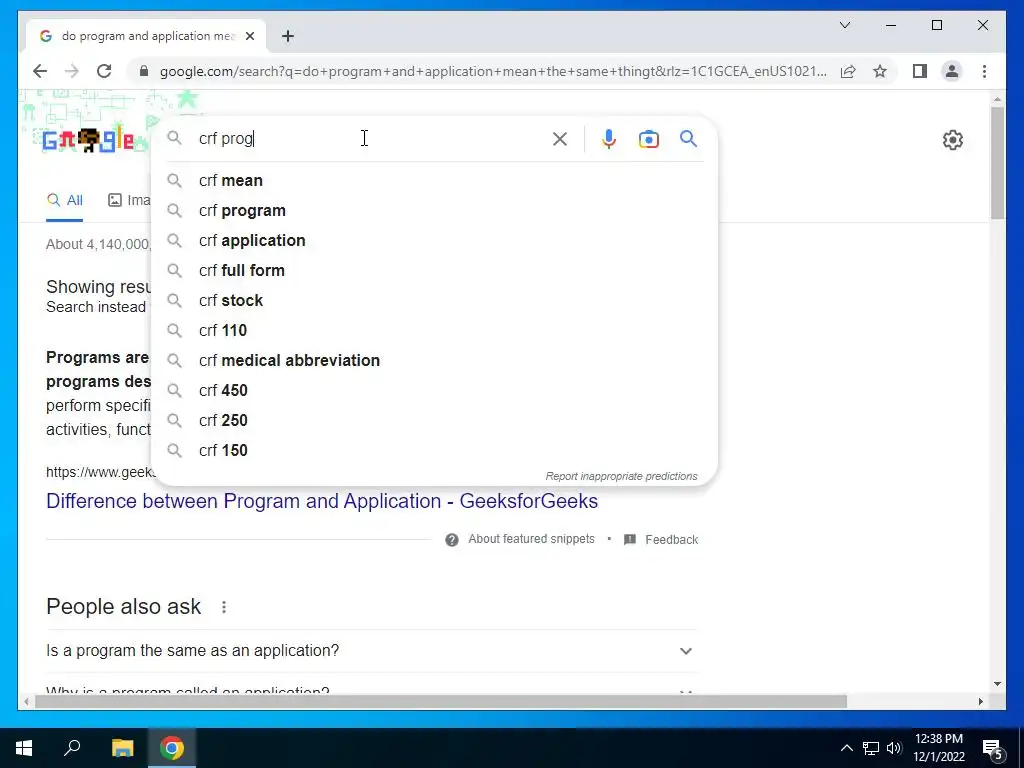Click horizontal scrollbar right arrow
The image size is (1024, 768).
coord(981,701)
